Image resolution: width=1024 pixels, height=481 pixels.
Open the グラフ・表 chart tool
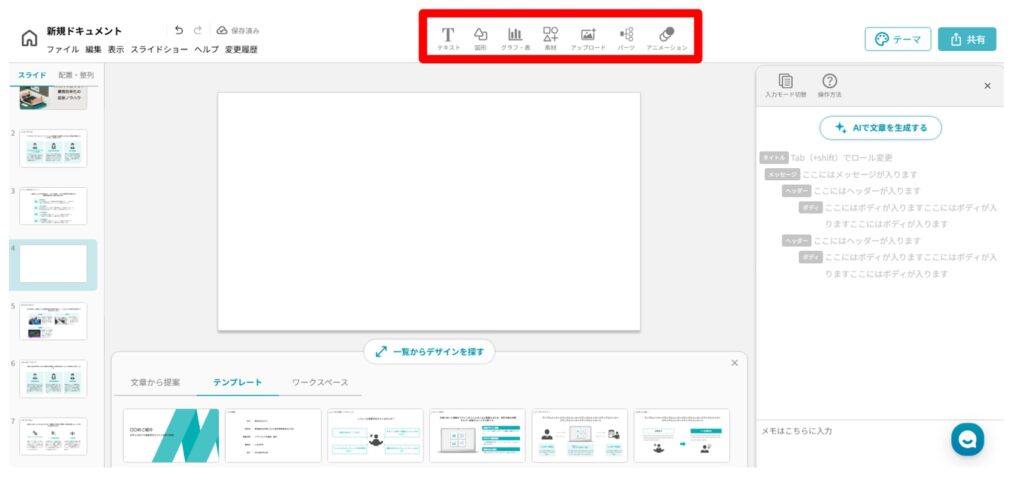tap(515, 37)
